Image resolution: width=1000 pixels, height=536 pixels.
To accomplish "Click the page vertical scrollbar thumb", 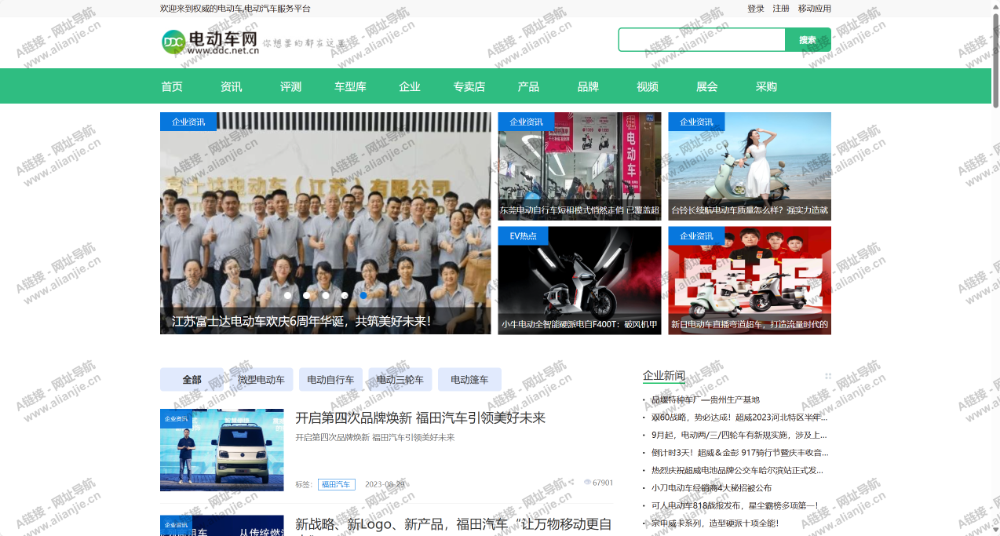I will pyautogui.click(x=996, y=59).
